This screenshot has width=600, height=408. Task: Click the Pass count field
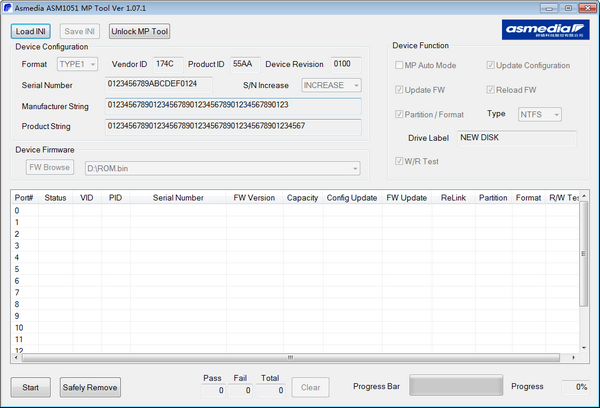click(213, 390)
